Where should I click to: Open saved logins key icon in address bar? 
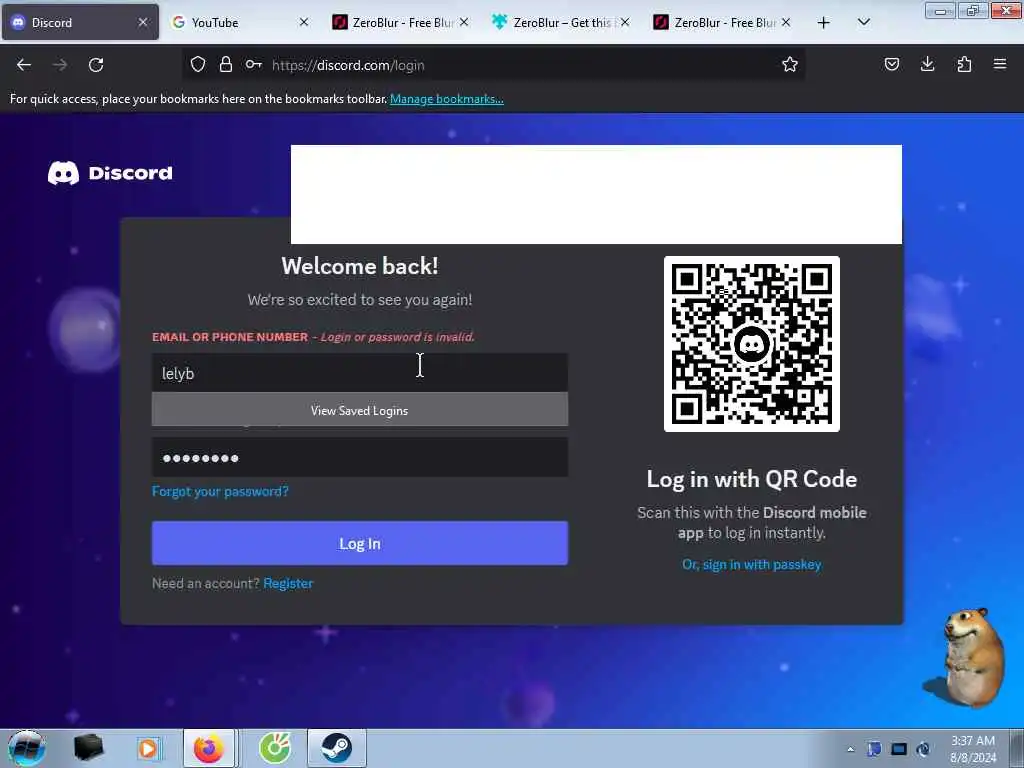[253, 65]
